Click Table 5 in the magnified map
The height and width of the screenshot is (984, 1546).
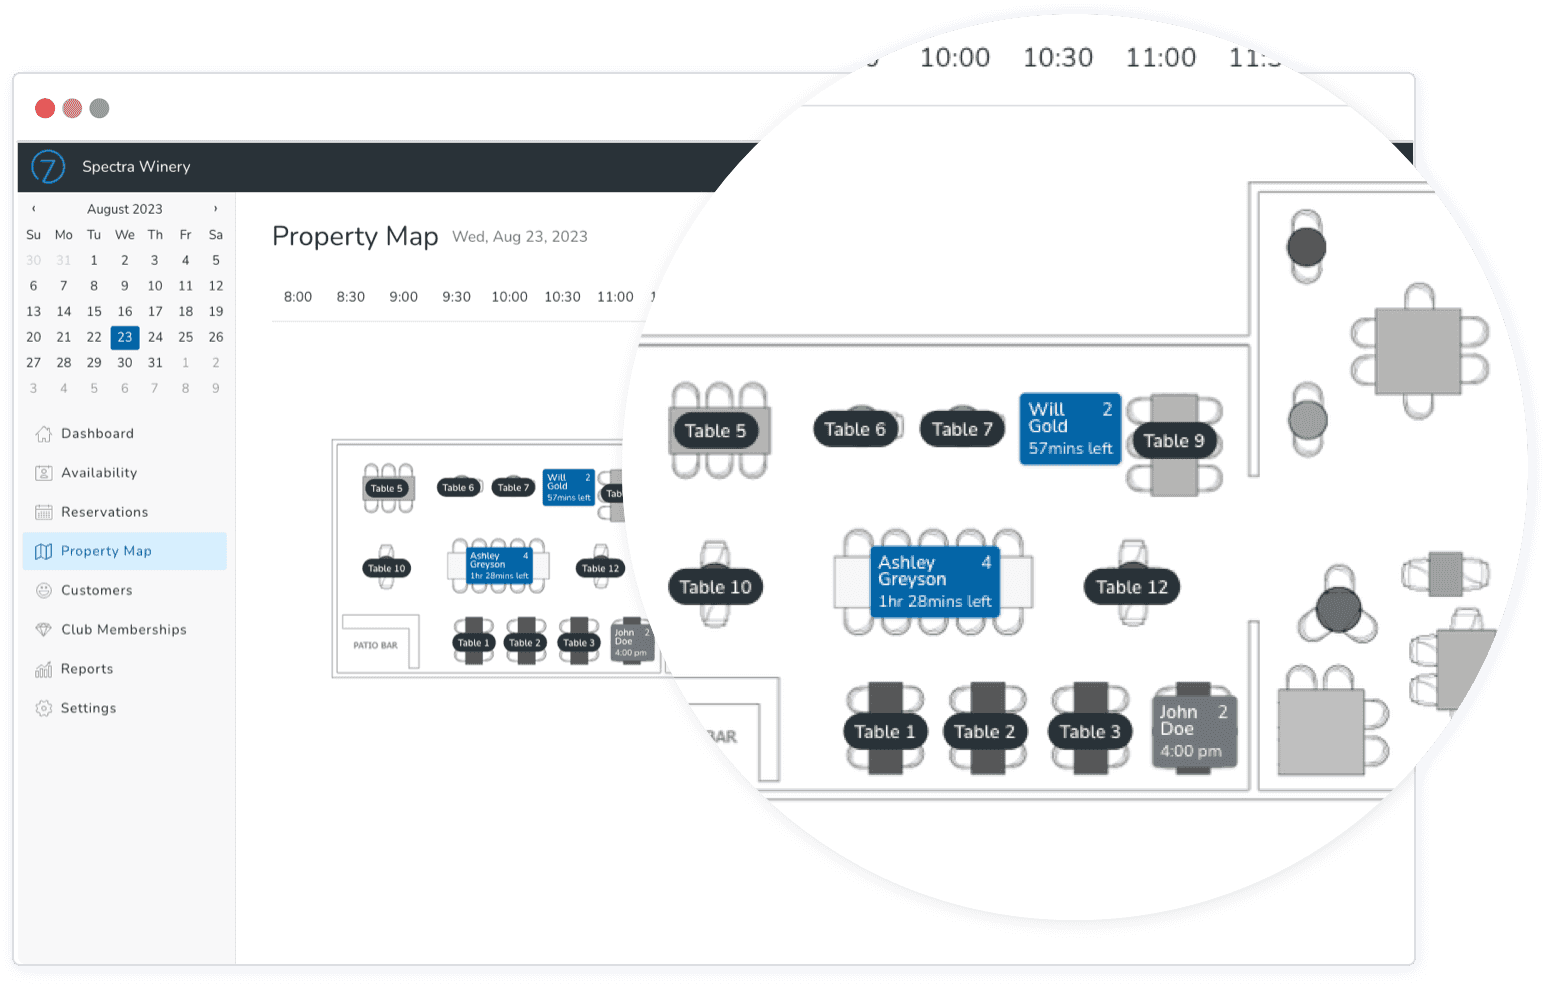tap(715, 431)
